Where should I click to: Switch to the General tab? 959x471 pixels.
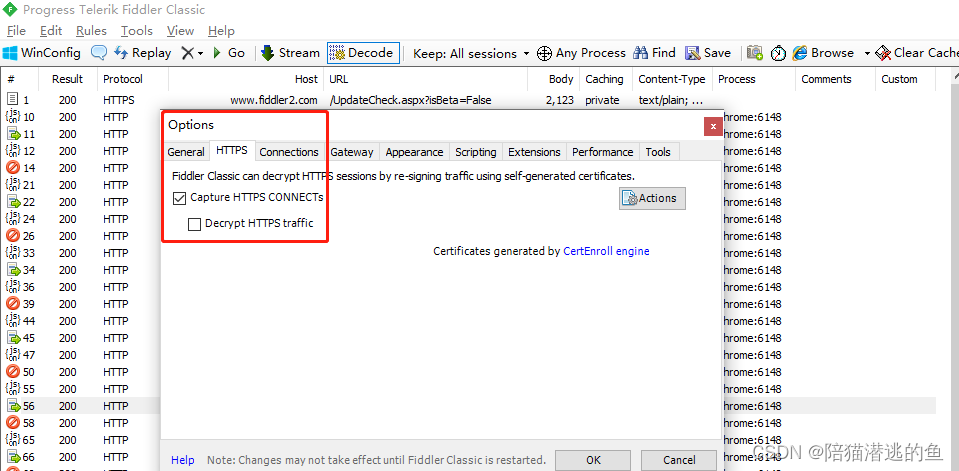tap(186, 152)
